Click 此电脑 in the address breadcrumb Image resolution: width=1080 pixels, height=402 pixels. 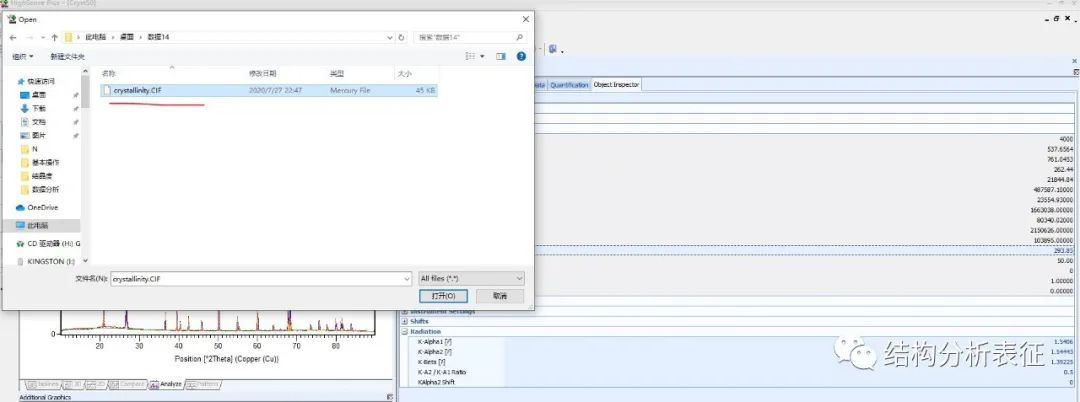click(95, 37)
